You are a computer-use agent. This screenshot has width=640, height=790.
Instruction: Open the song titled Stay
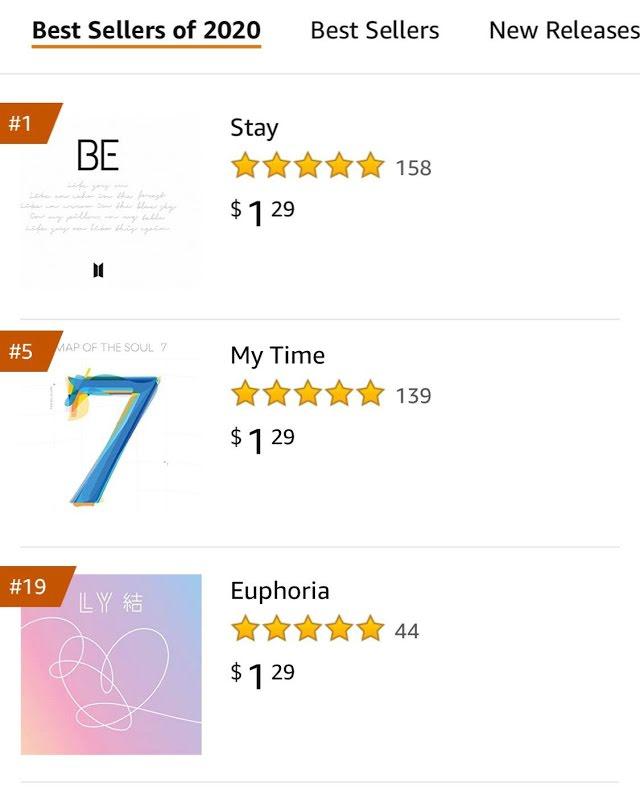pyautogui.click(x=254, y=128)
